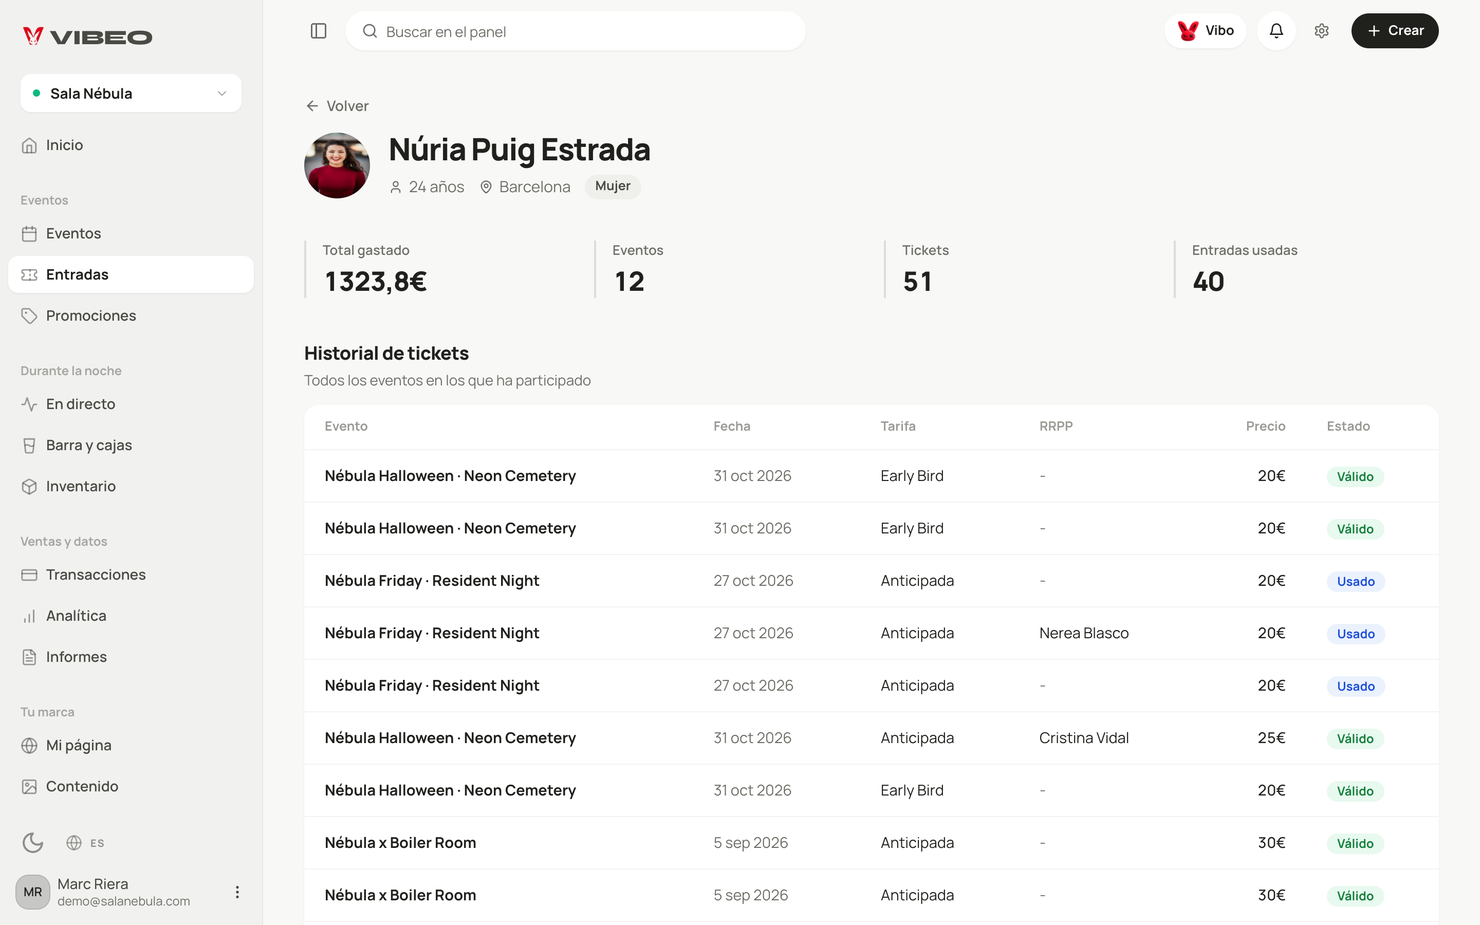Open the Analítica link

coord(131,615)
